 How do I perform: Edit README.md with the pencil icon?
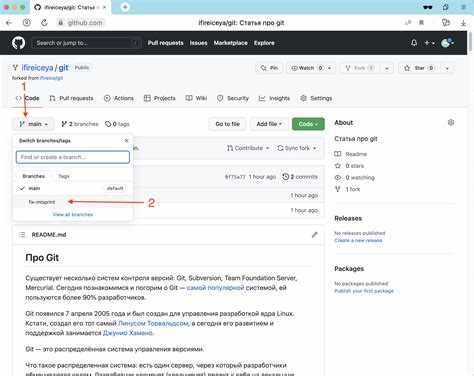(x=314, y=235)
